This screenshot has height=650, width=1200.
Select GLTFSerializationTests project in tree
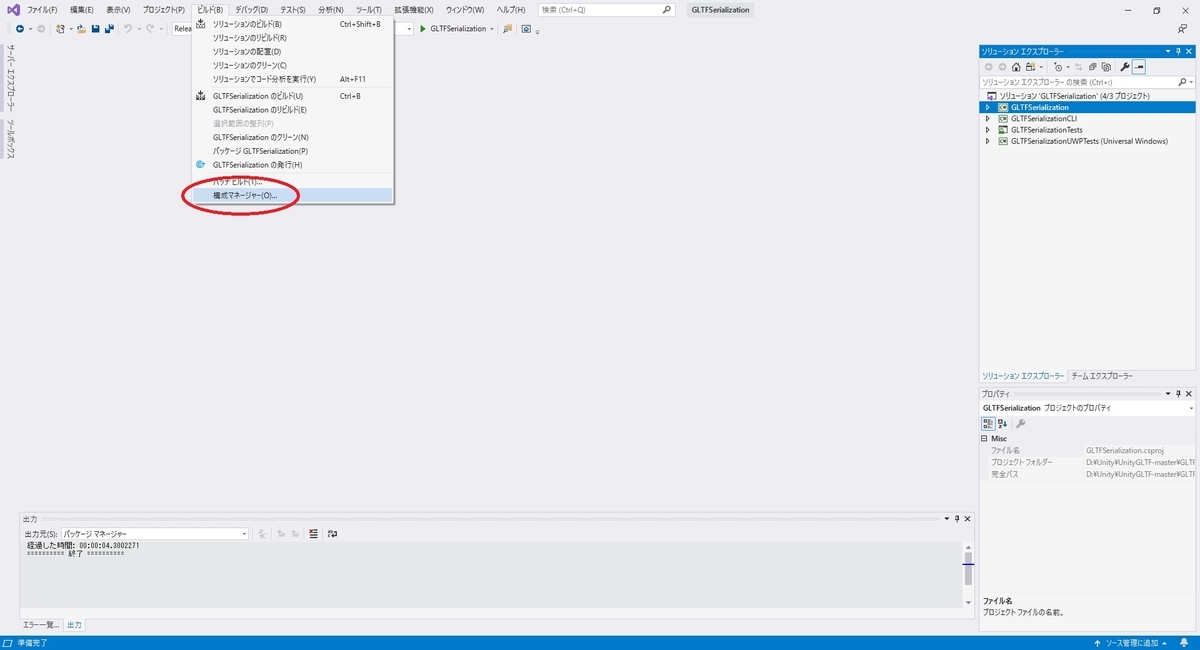point(1046,130)
